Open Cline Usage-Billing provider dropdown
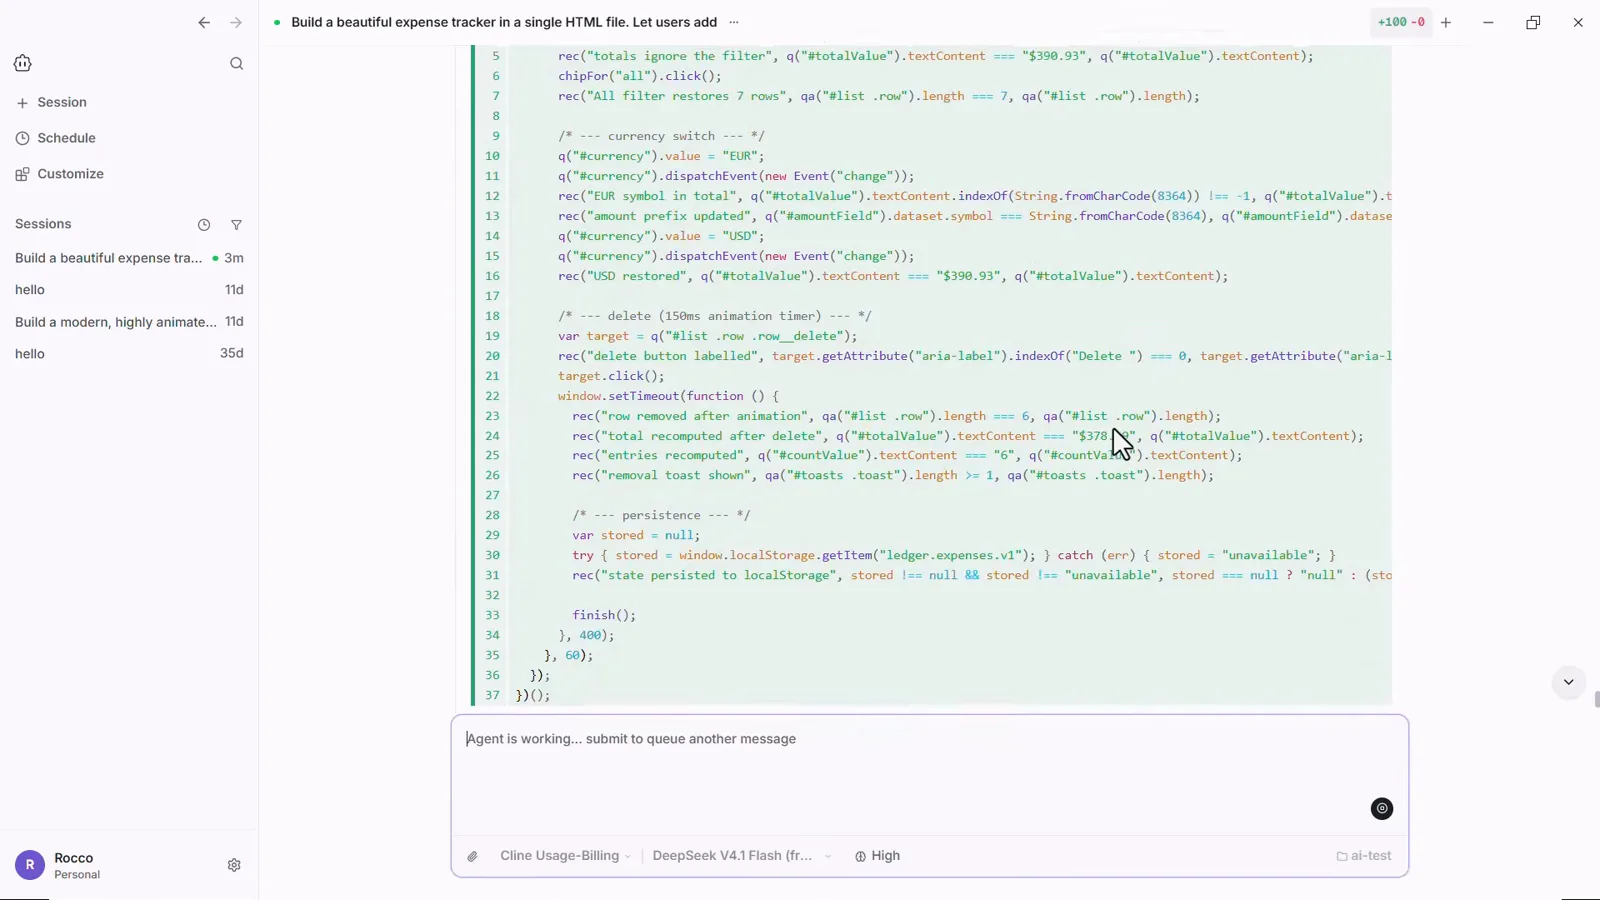 point(565,856)
